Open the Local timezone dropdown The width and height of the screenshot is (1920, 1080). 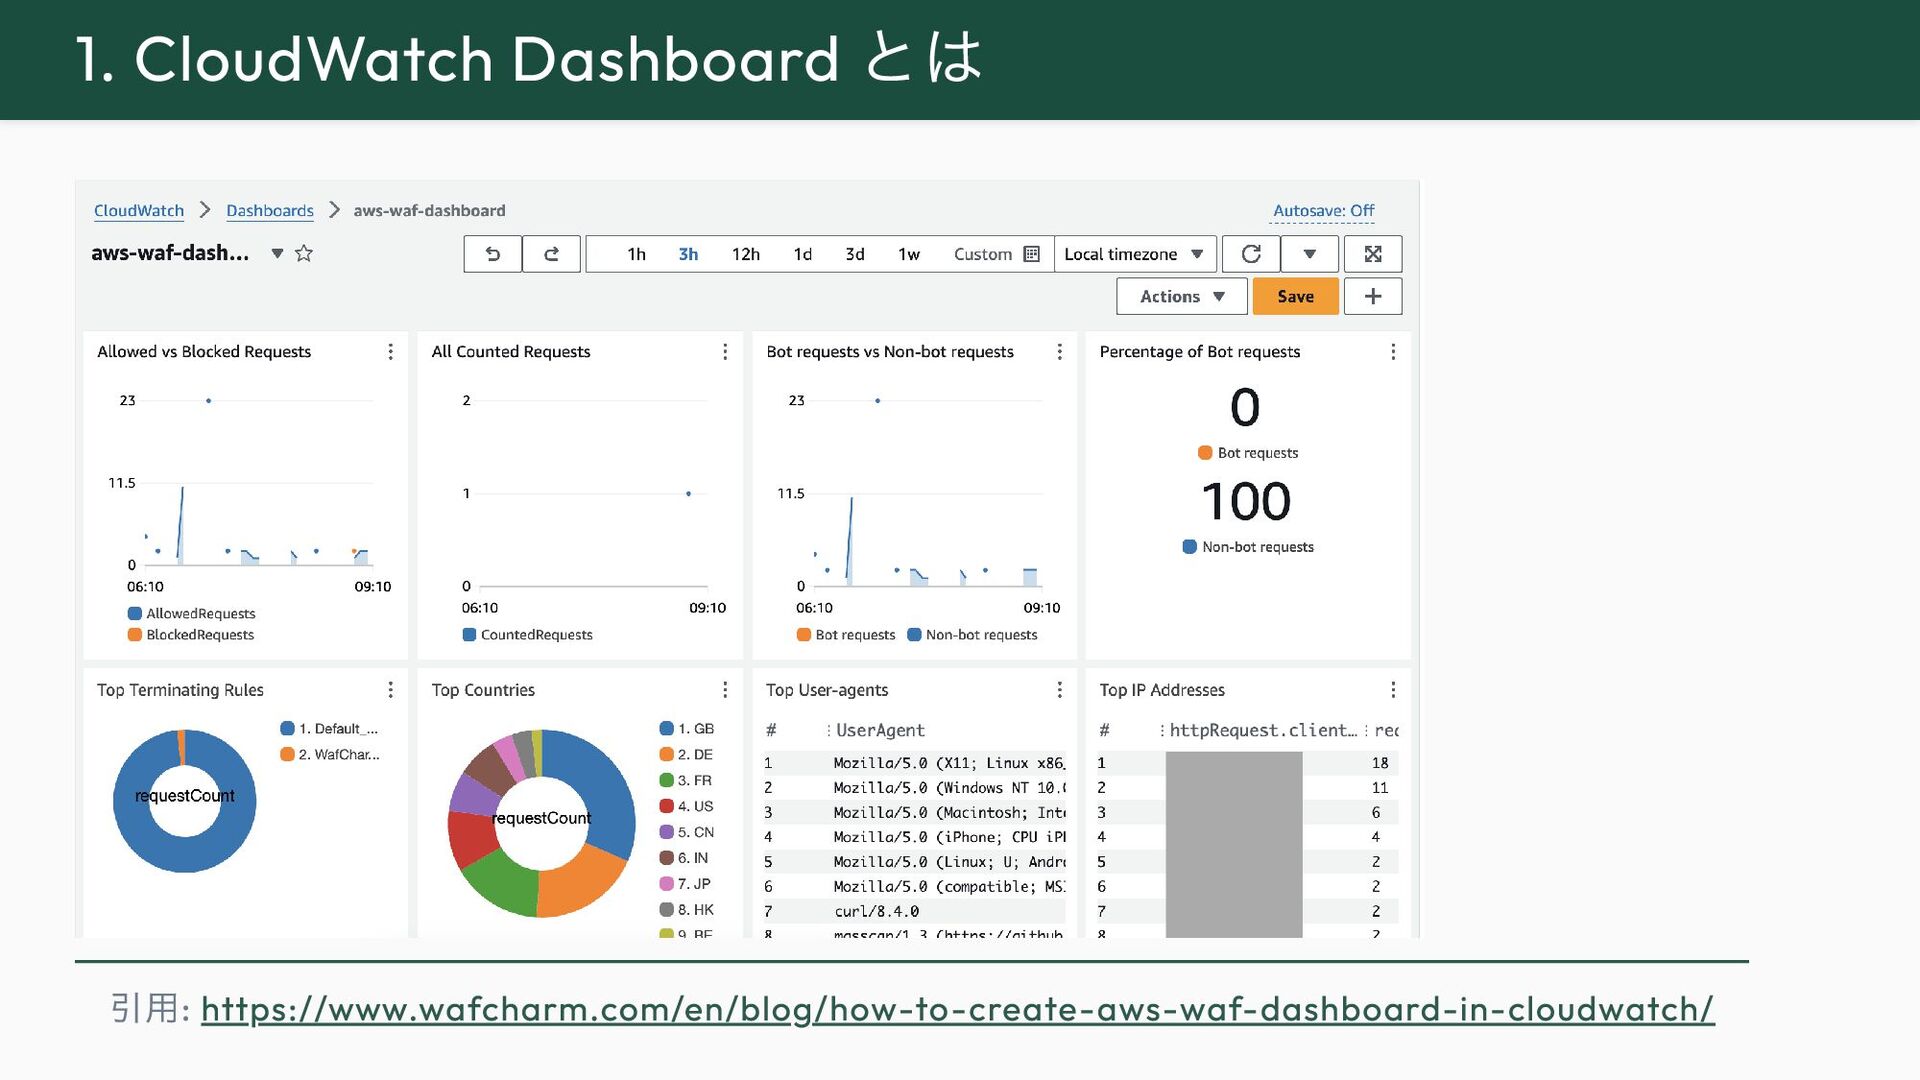click(x=1135, y=254)
